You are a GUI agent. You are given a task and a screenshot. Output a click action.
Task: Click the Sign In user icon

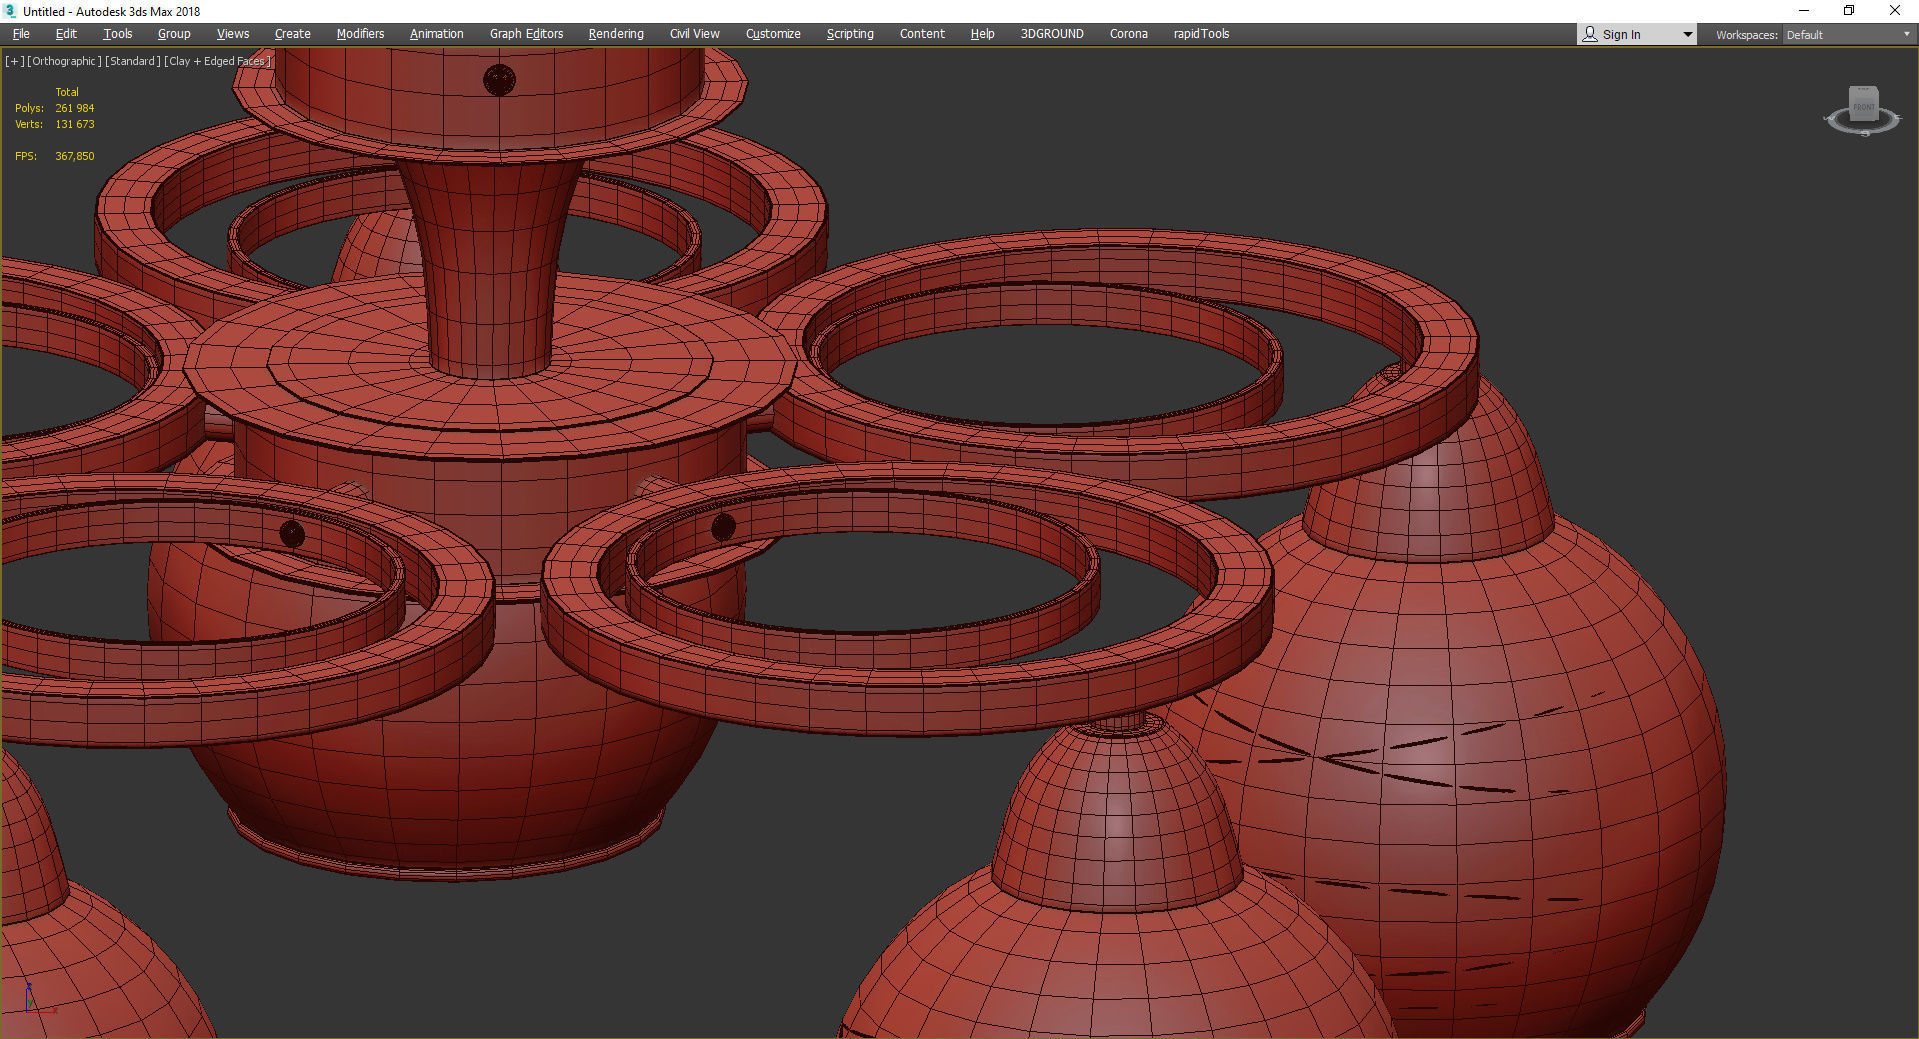click(1590, 34)
